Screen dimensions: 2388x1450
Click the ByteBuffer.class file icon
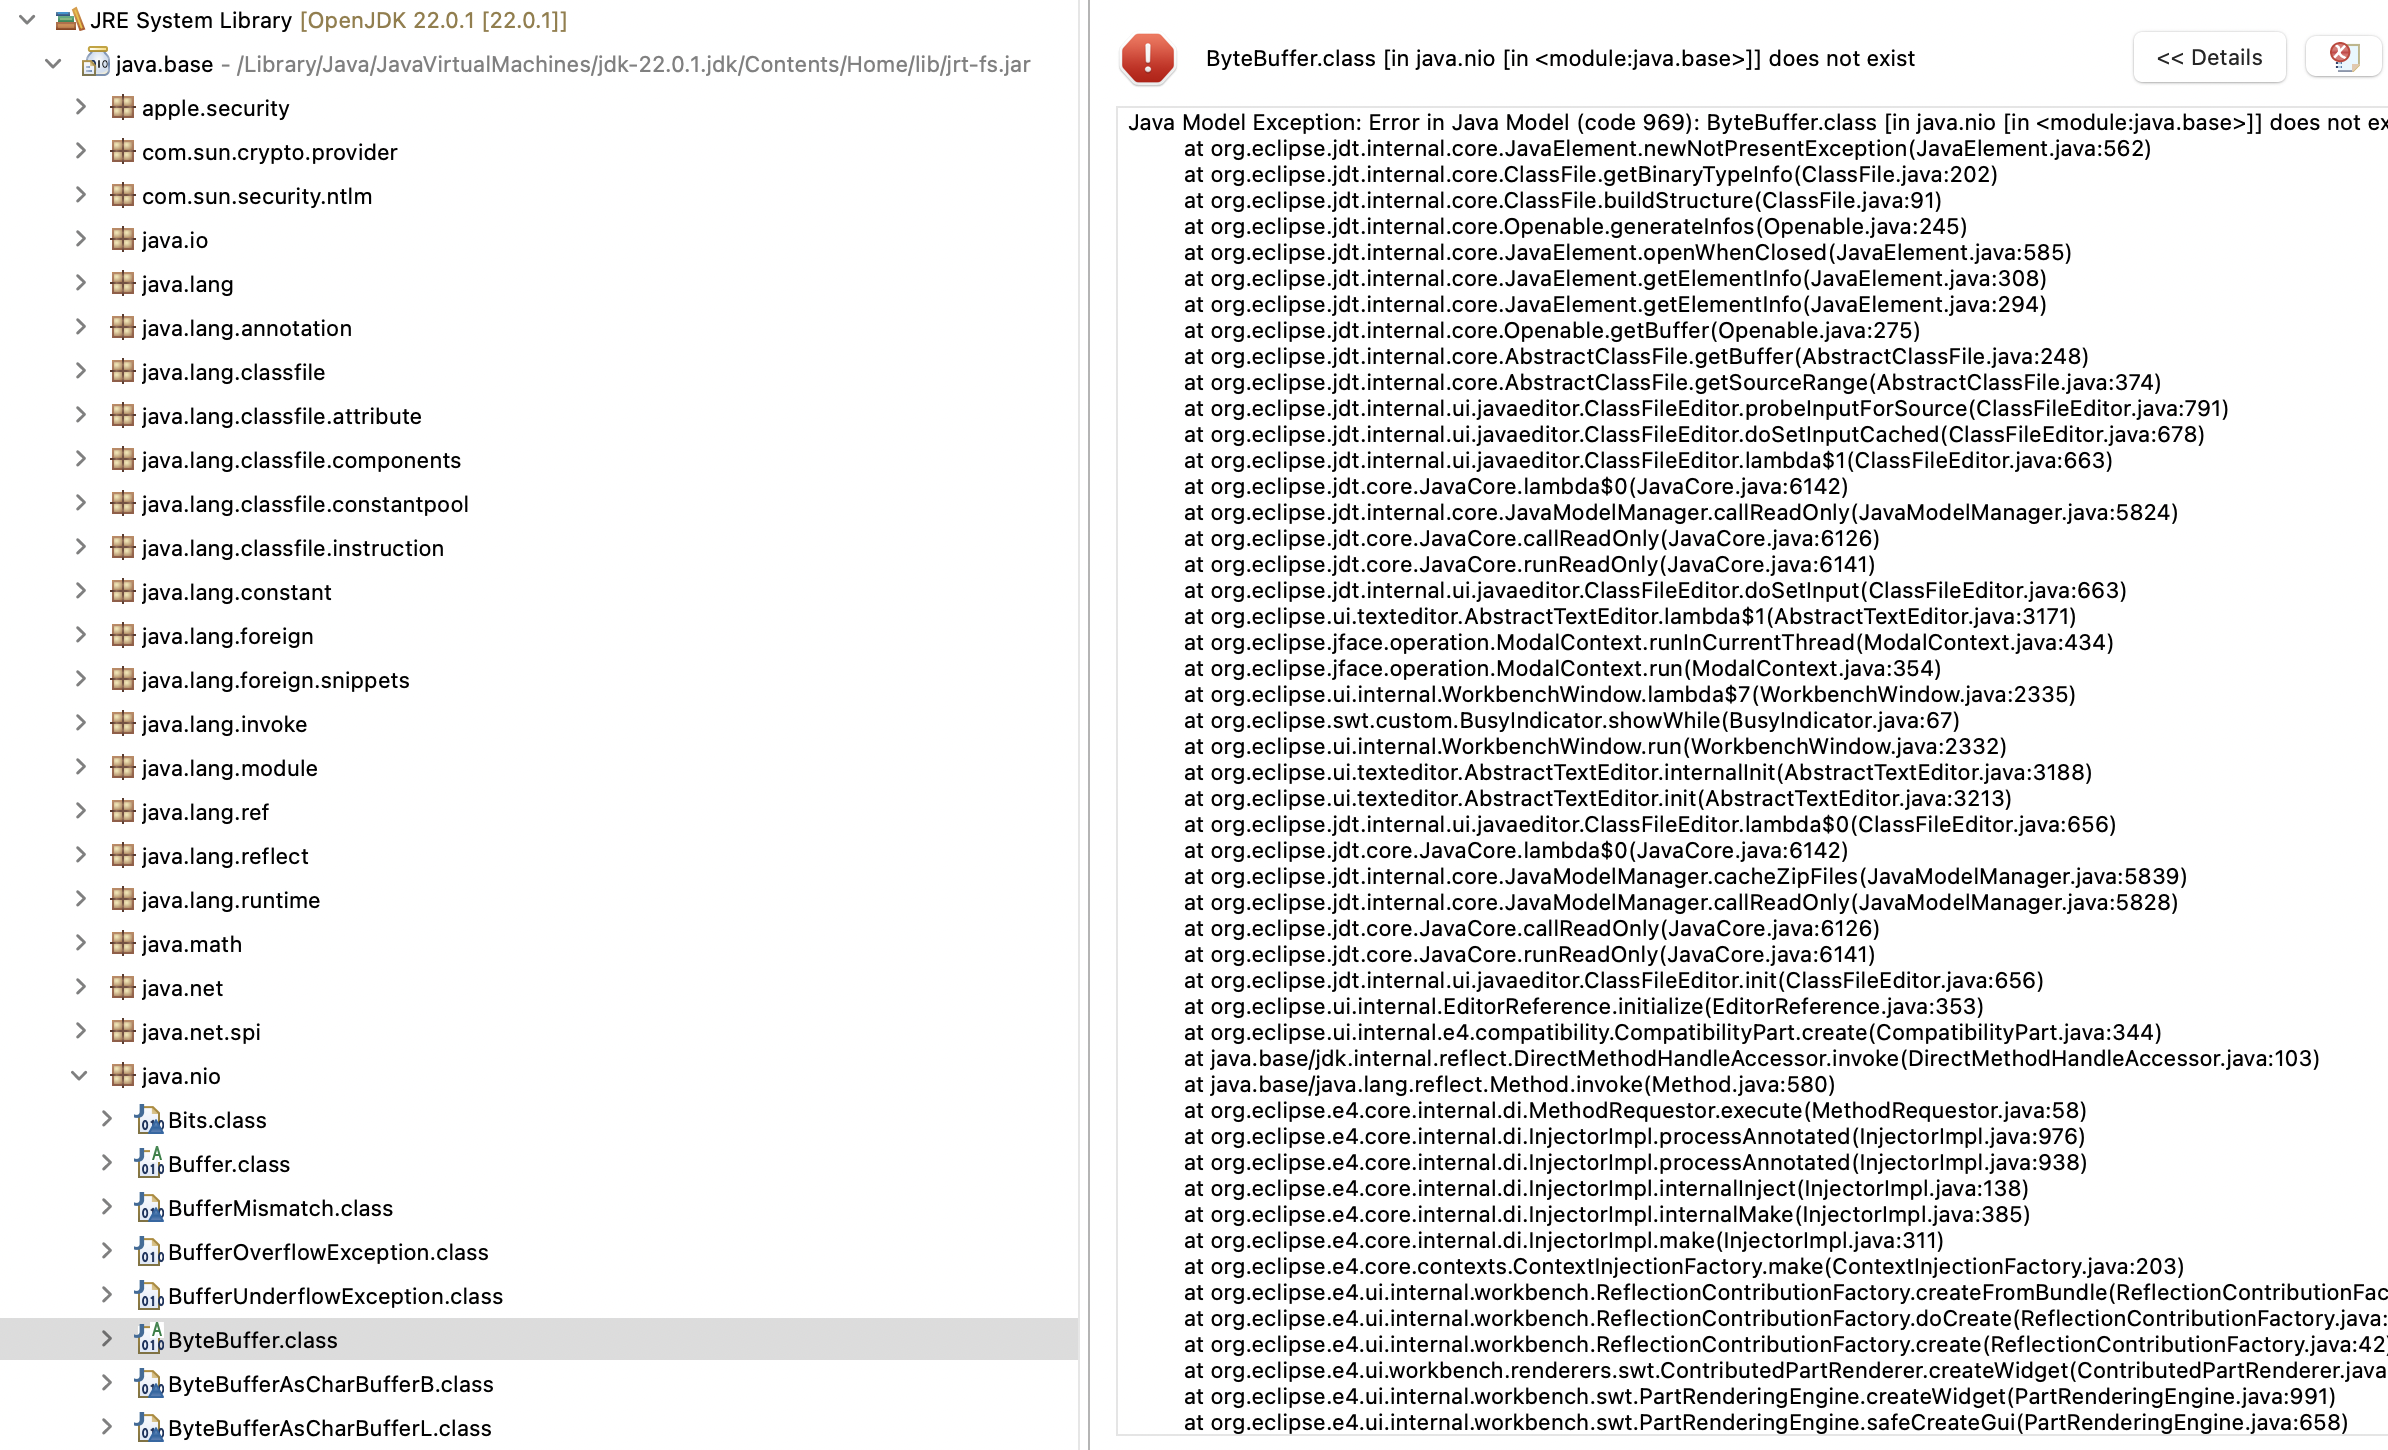[149, 1339]
